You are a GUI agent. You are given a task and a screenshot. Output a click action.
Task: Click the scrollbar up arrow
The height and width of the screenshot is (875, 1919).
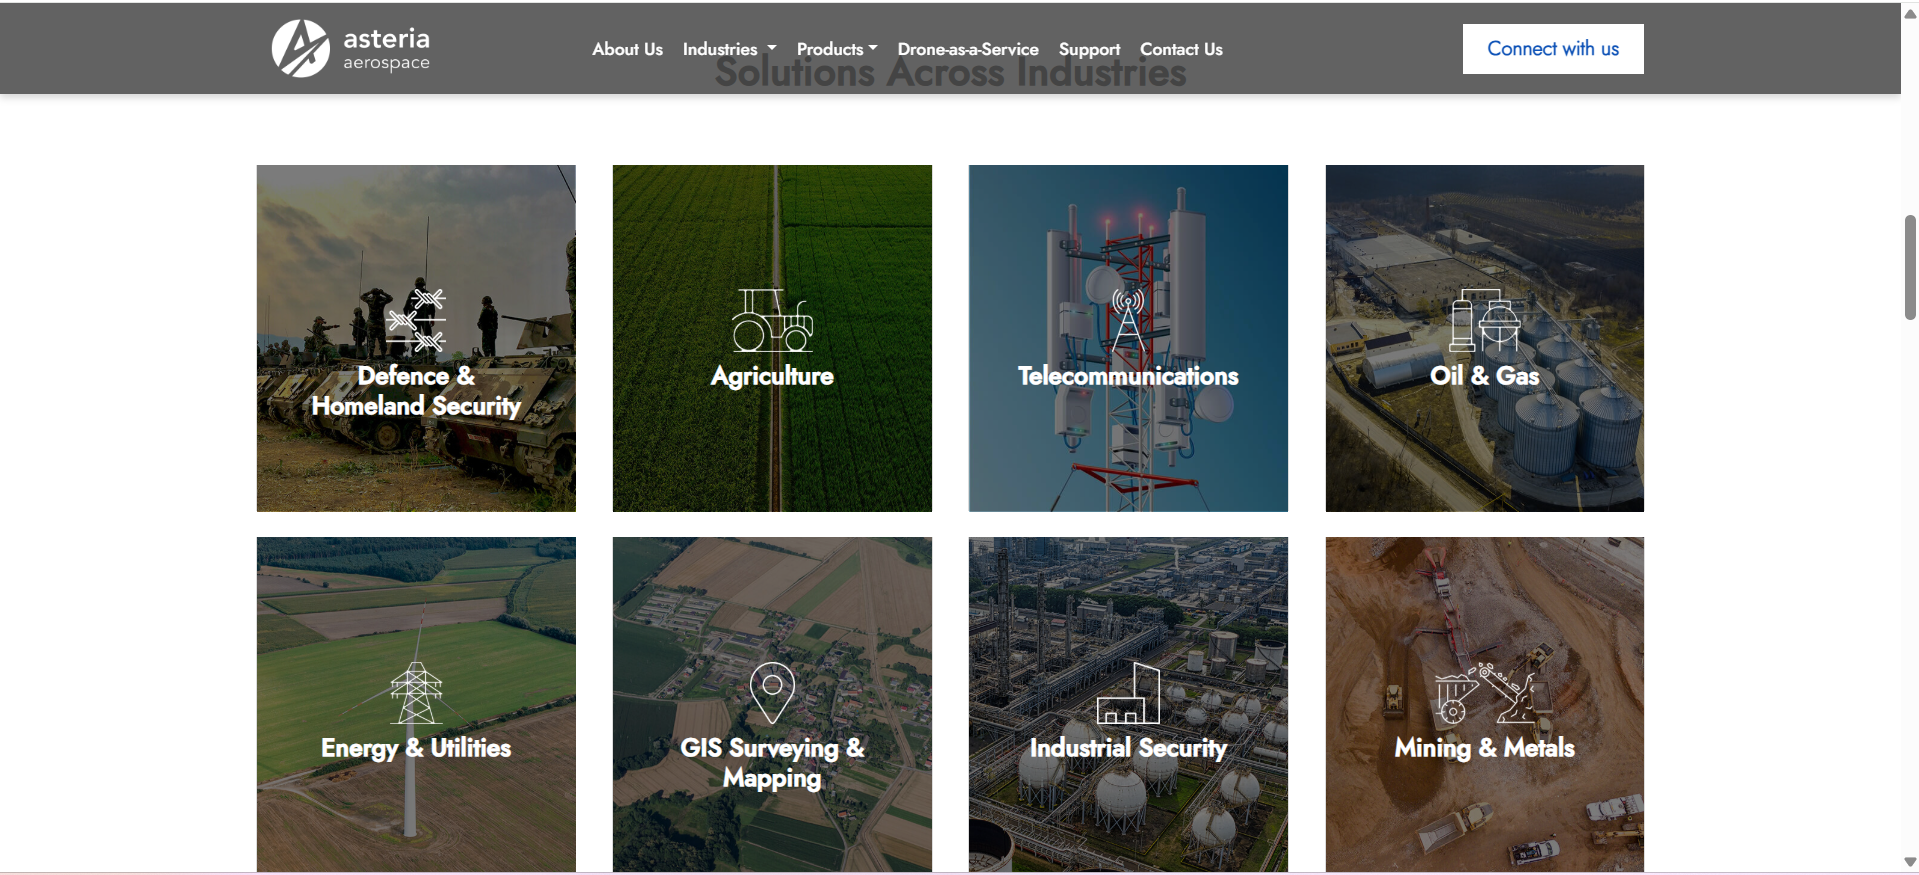pos(1910,13)
